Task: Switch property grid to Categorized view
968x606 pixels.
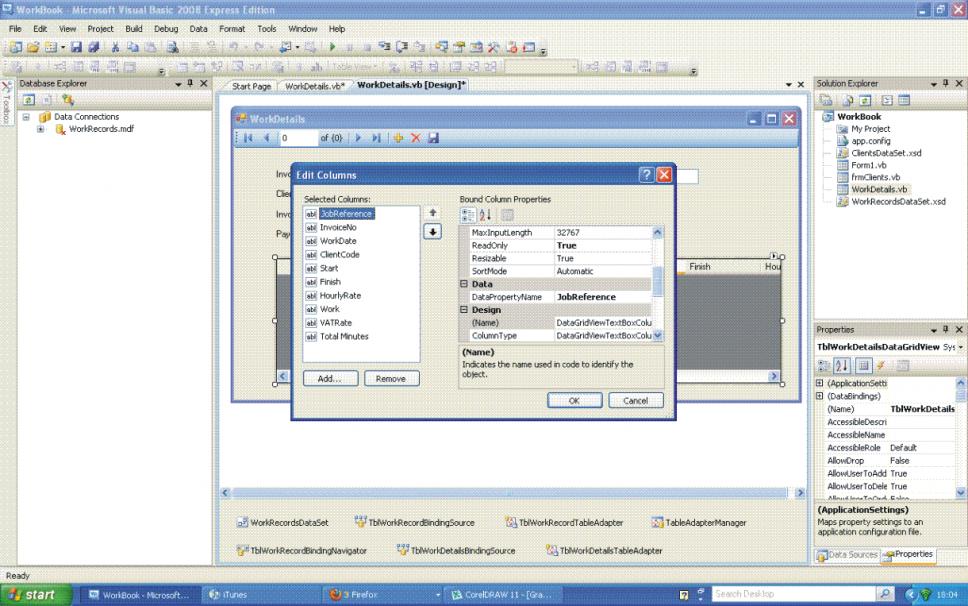Action: [468, 215]
